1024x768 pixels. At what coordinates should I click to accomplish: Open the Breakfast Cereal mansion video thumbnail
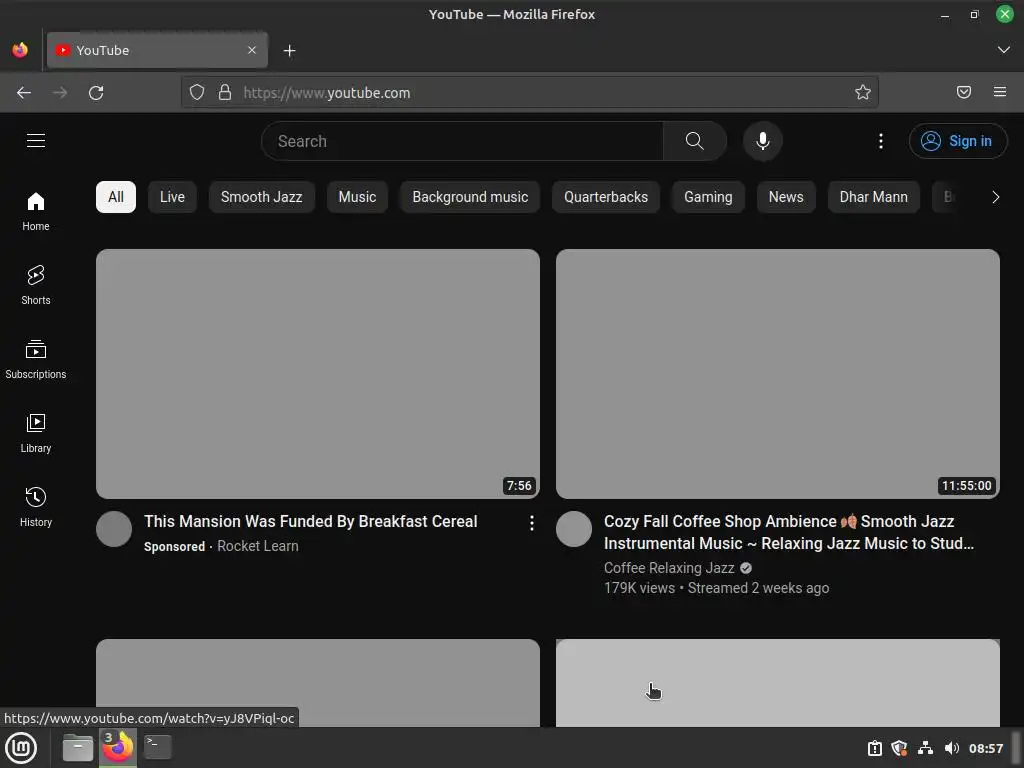318,374
